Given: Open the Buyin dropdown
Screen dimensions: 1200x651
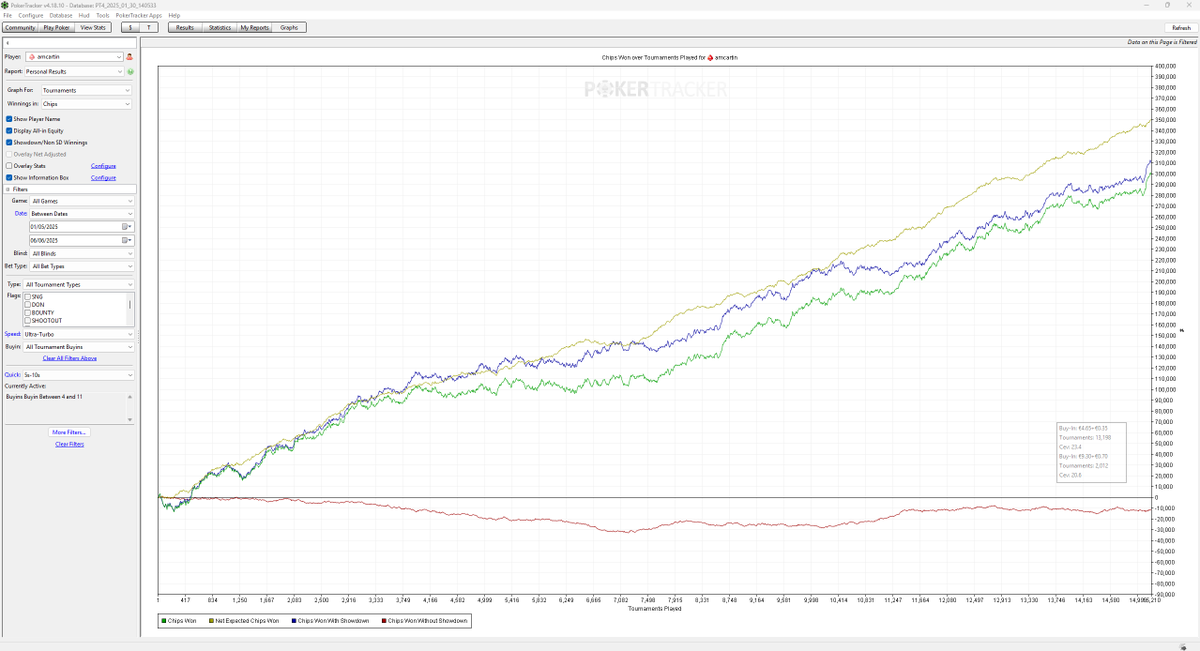Looking at the screenshot, I should 79,347.
